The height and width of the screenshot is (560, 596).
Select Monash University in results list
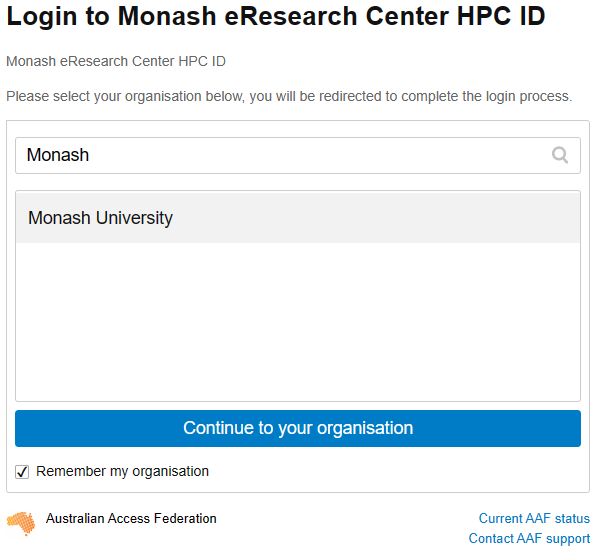coord(298,217)
